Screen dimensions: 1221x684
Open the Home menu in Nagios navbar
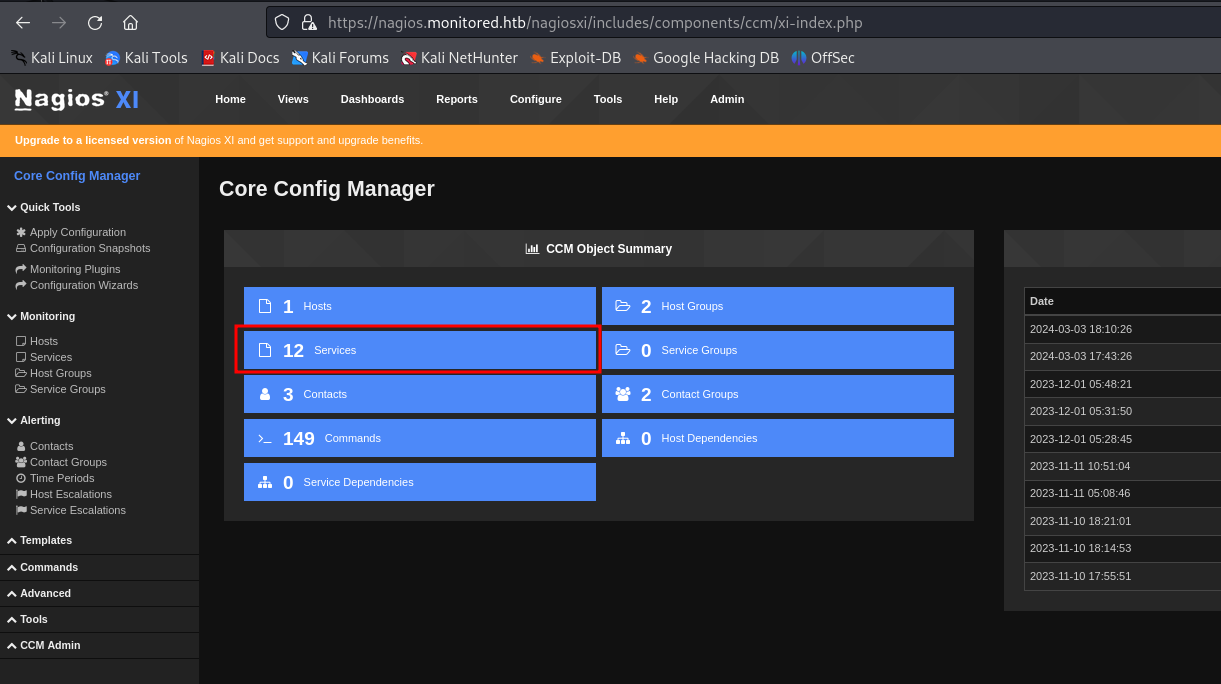[230, 99]
